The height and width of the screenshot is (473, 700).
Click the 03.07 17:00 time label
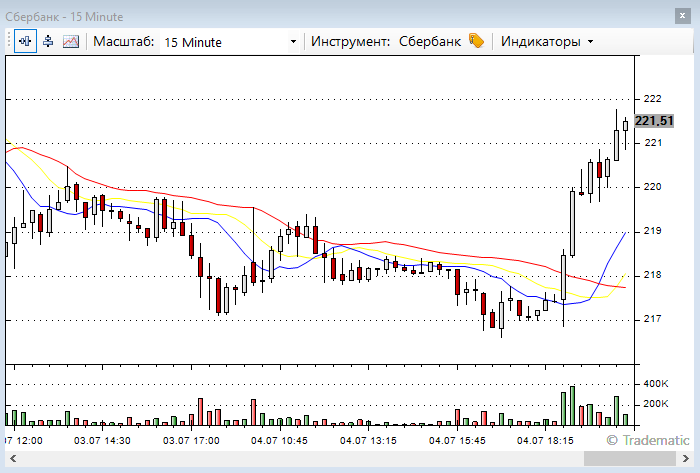coord(191,441)
